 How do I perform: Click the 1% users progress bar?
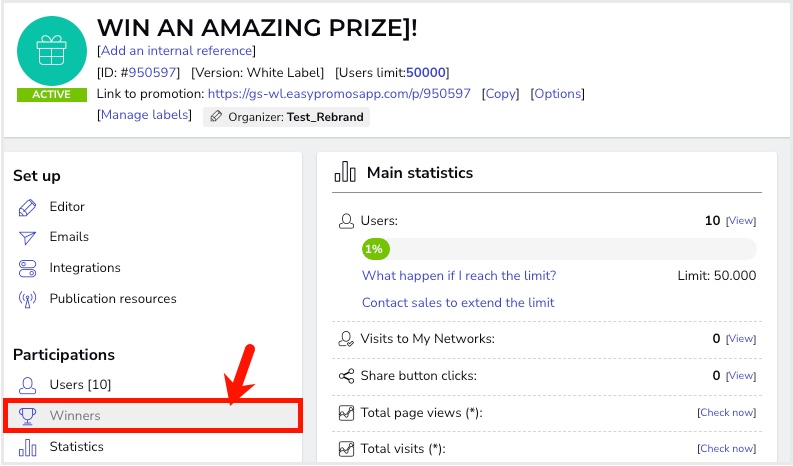[558, 248]
